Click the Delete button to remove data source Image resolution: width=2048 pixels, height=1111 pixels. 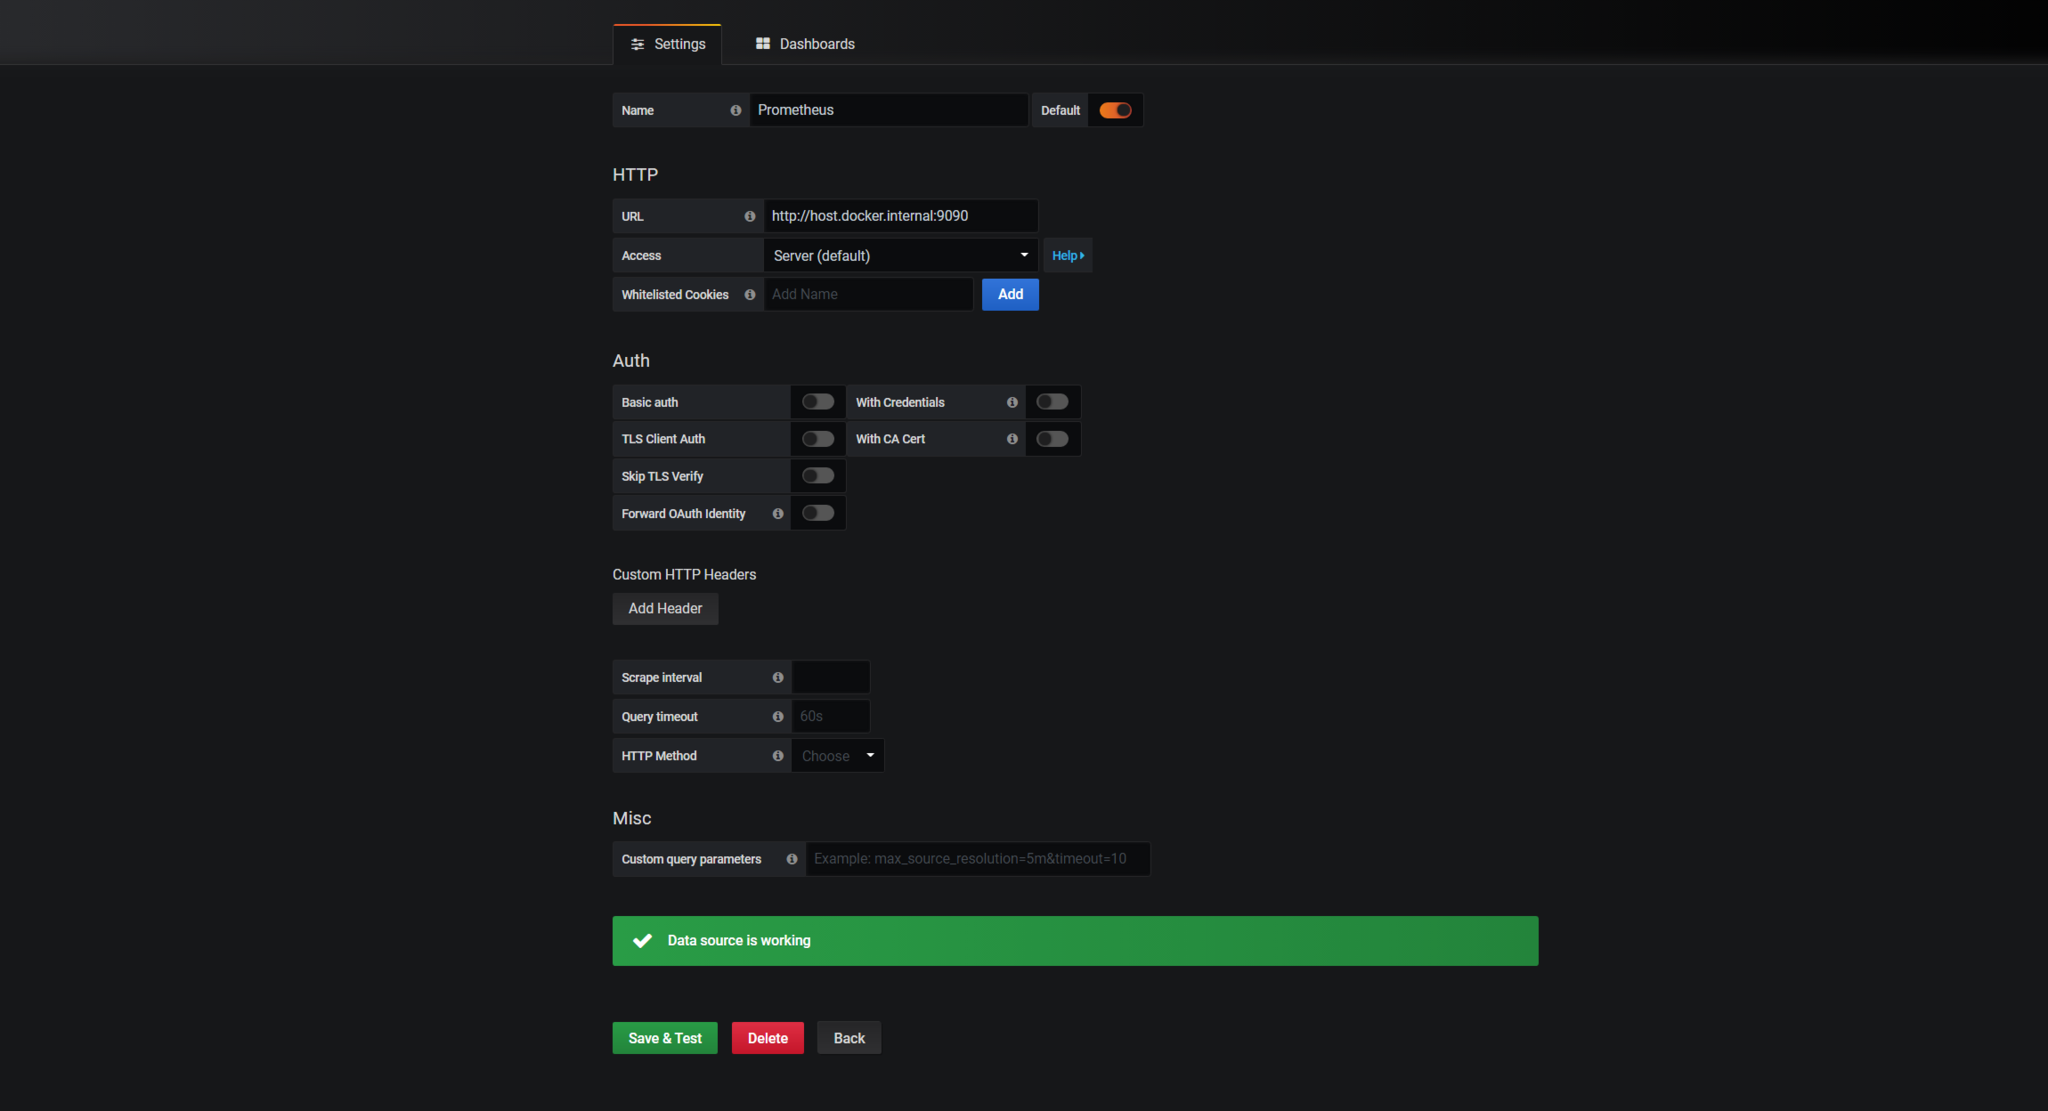click(x=766, y=1037)
